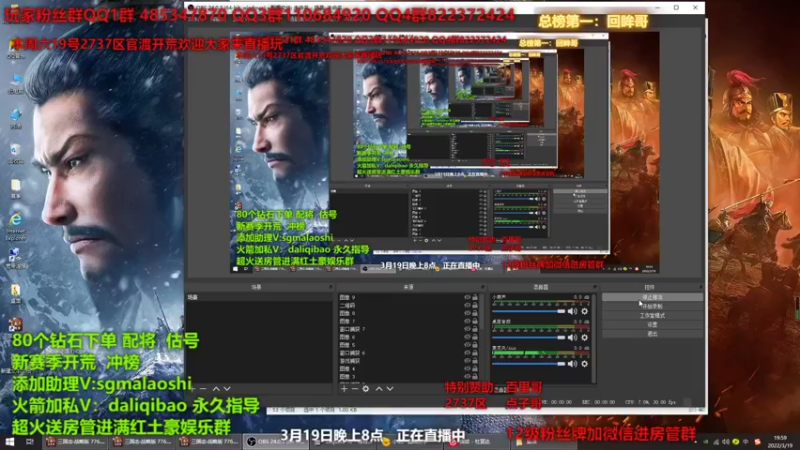The height and width of the screenshot is (450, 800).
Task: Hide the 窗口捕获 6 source
Action: 467,353
